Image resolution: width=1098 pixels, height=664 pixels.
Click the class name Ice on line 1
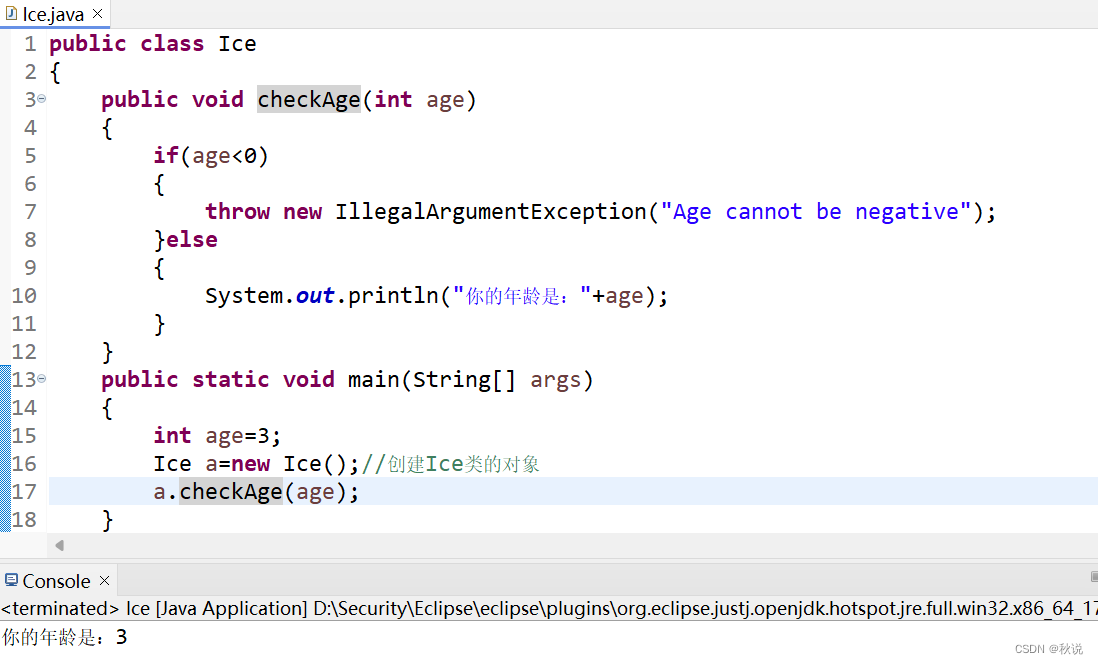pyautogui.click(x=237, y=43)
